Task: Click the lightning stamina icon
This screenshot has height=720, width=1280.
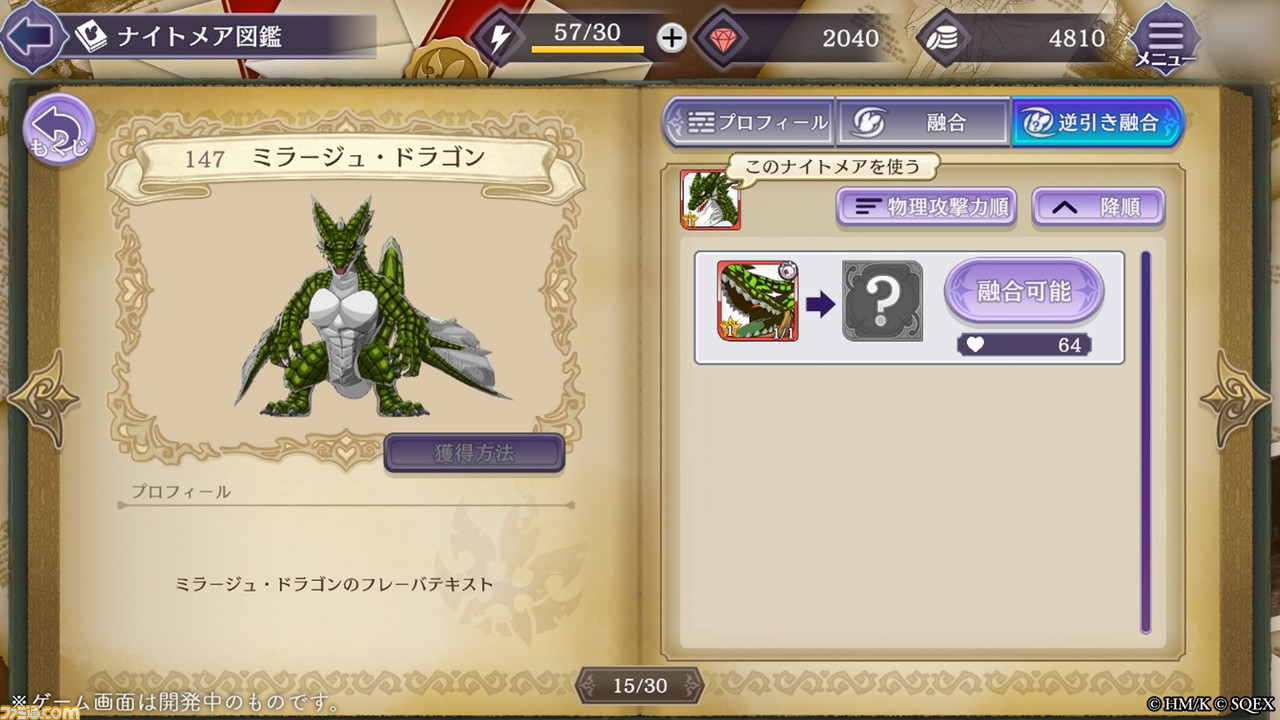Action: (498, 39)
